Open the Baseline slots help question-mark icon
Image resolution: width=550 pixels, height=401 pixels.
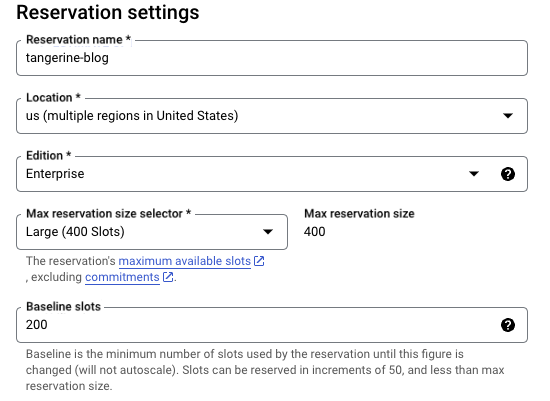coord(508,325)
